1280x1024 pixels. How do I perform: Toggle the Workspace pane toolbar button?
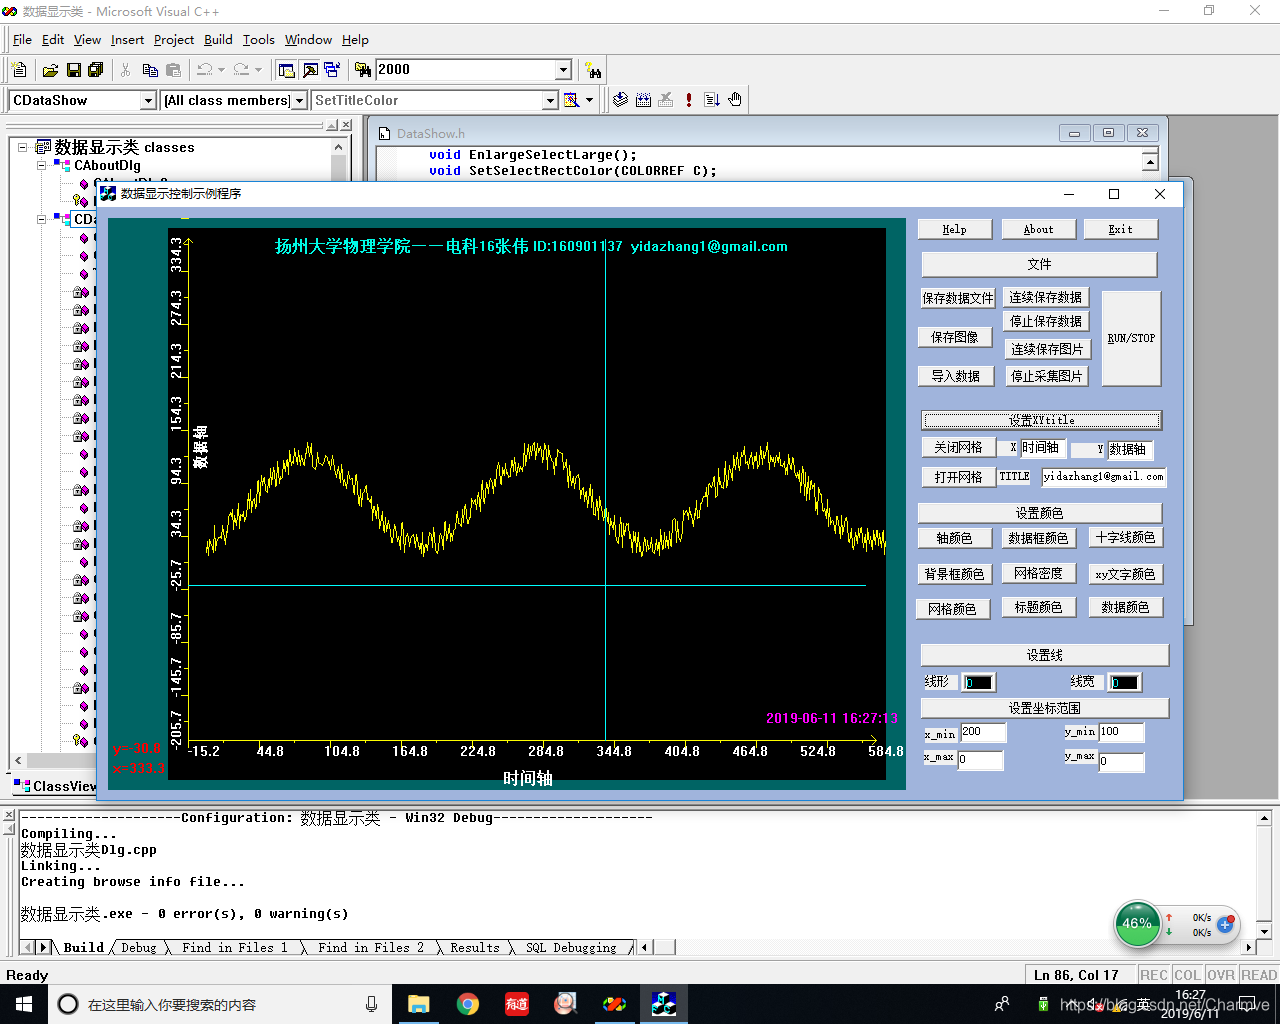click(x=287, y=70)
